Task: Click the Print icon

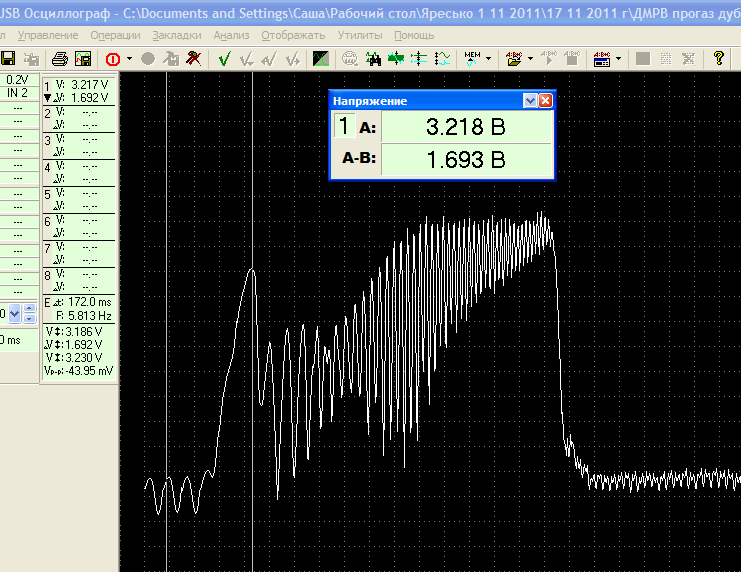Action: click(60, 59)
